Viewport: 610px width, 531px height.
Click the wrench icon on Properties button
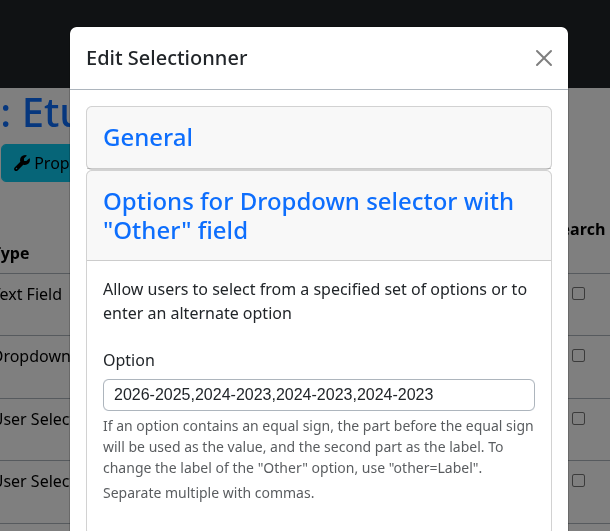click(22, 163)
